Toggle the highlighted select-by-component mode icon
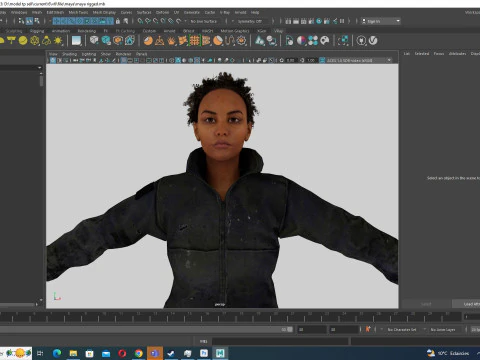The height and width of the screenshot is (360, 480). pyautogui.click(x=29, y=21)
